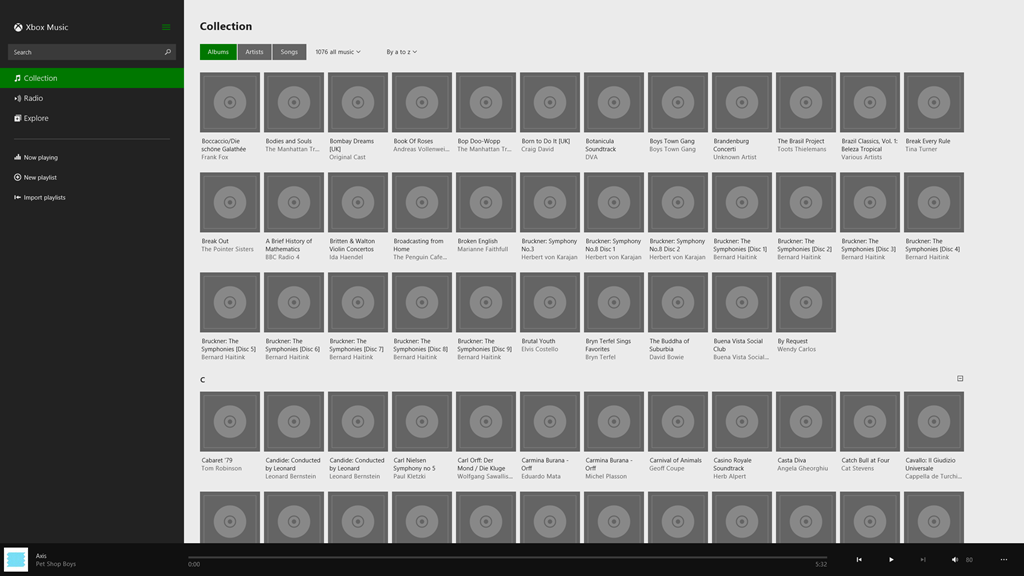The image size is (1024, 576).
Task: Click the Search input field
Action: 85,52
